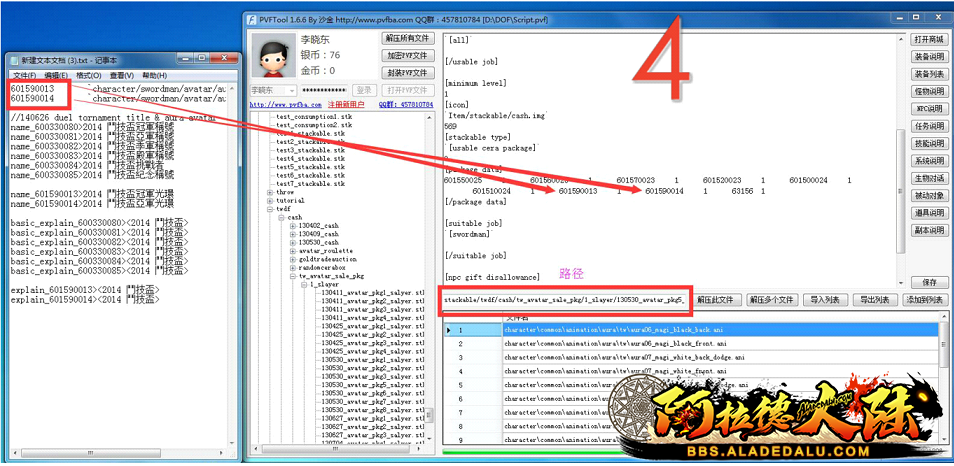Collapse the 1_slayer tree folder
954x466 pixels.
(302, 284)
